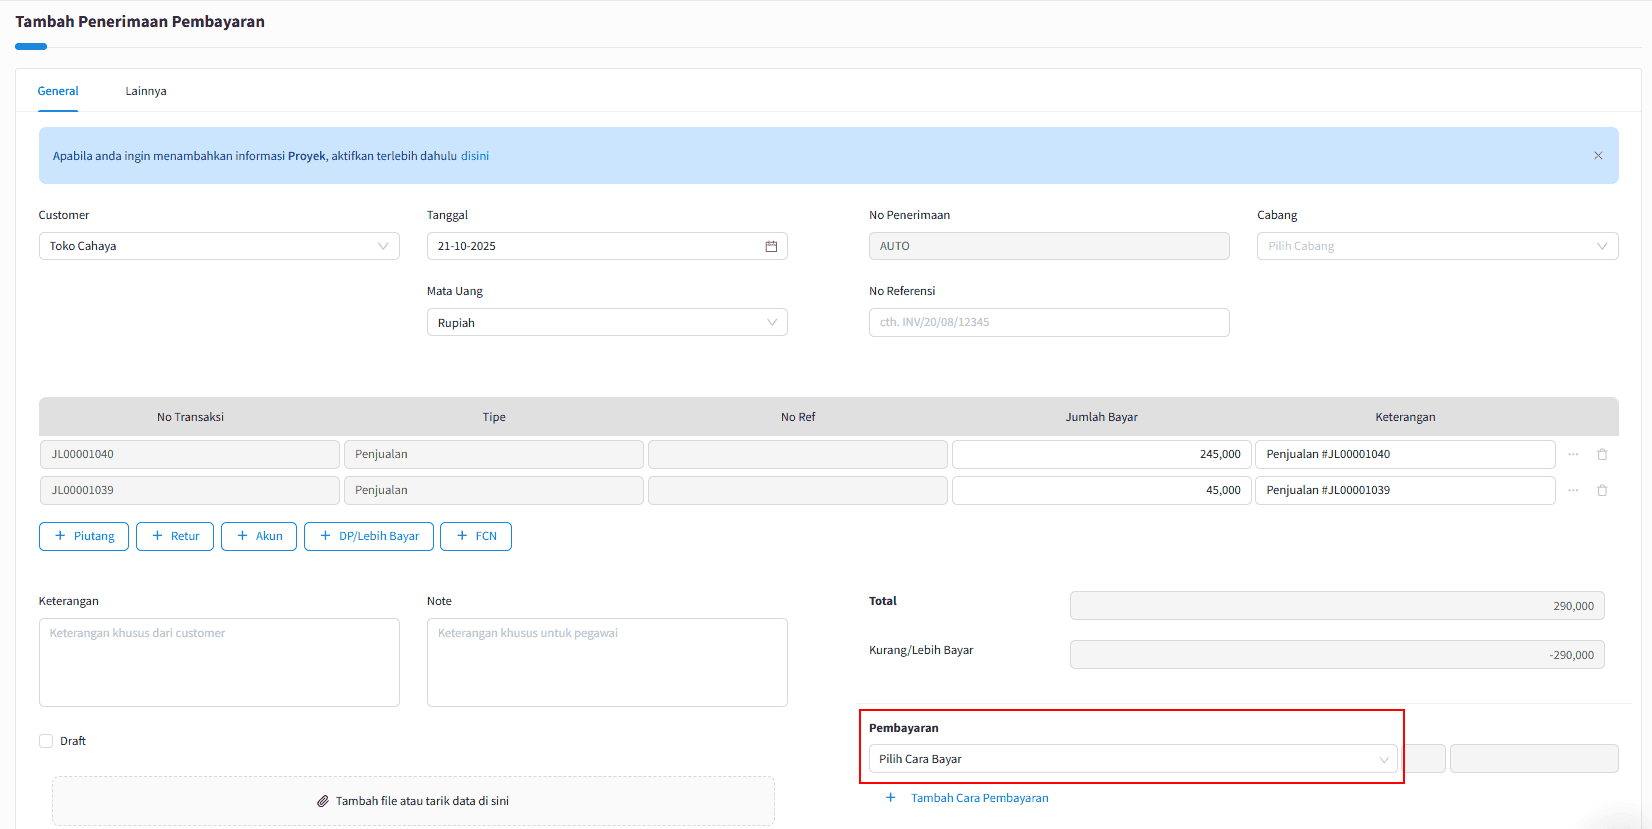Open the Pilih Cabang dropdown
This screenshot has width=1652, height=829.
tap(1437, 246)
